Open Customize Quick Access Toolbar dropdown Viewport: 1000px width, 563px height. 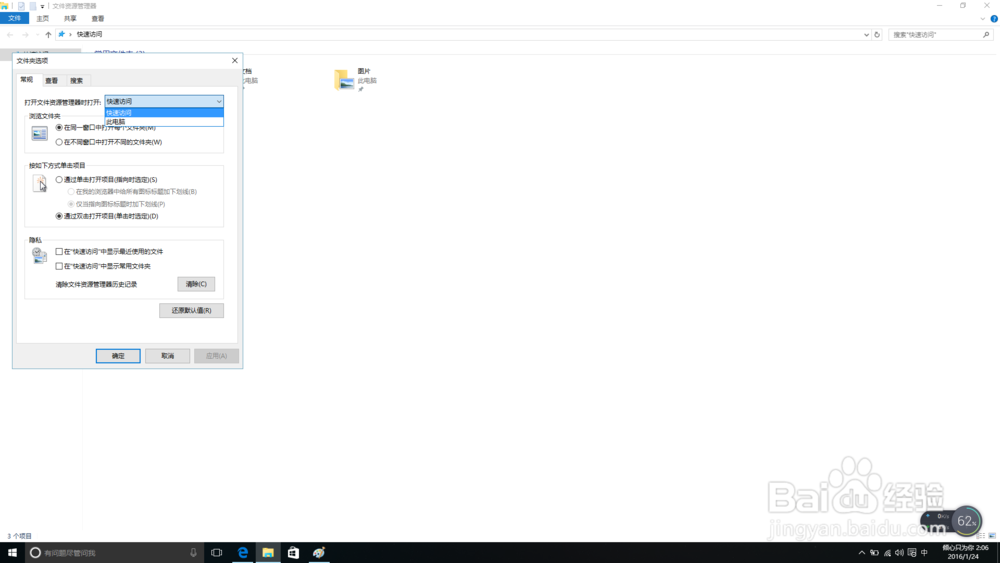[42, 6]
